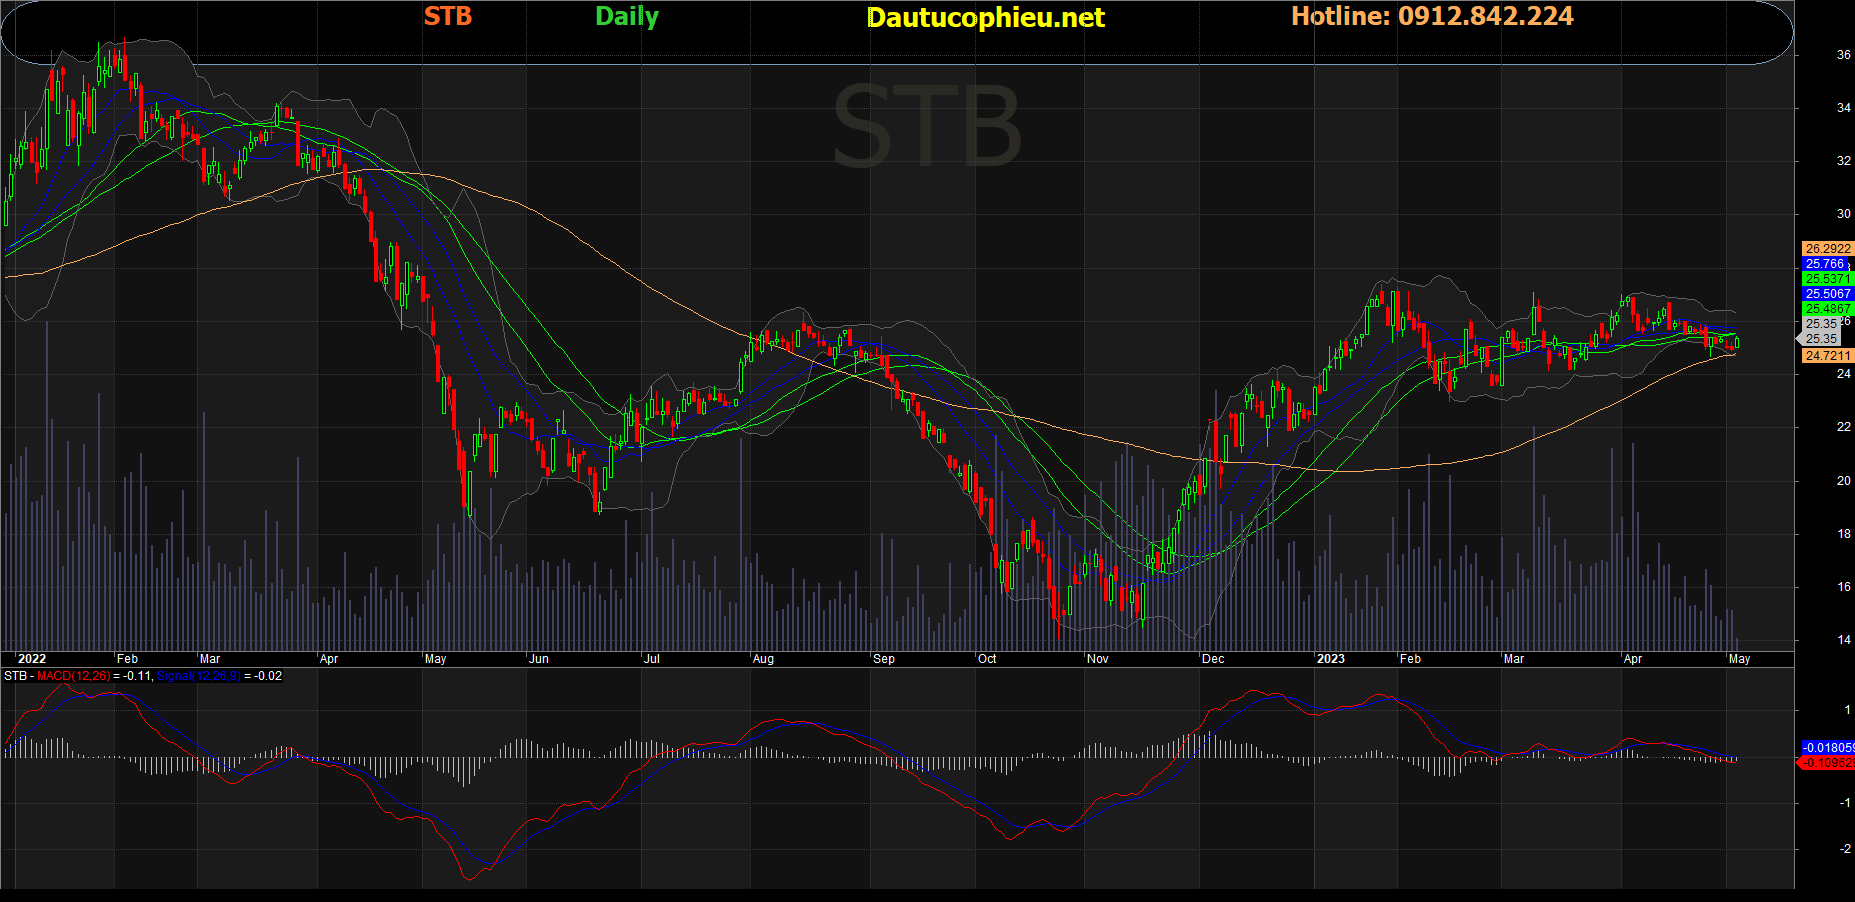
Task: Click the Aug month marker on time axis
Action: pos(763,659)
